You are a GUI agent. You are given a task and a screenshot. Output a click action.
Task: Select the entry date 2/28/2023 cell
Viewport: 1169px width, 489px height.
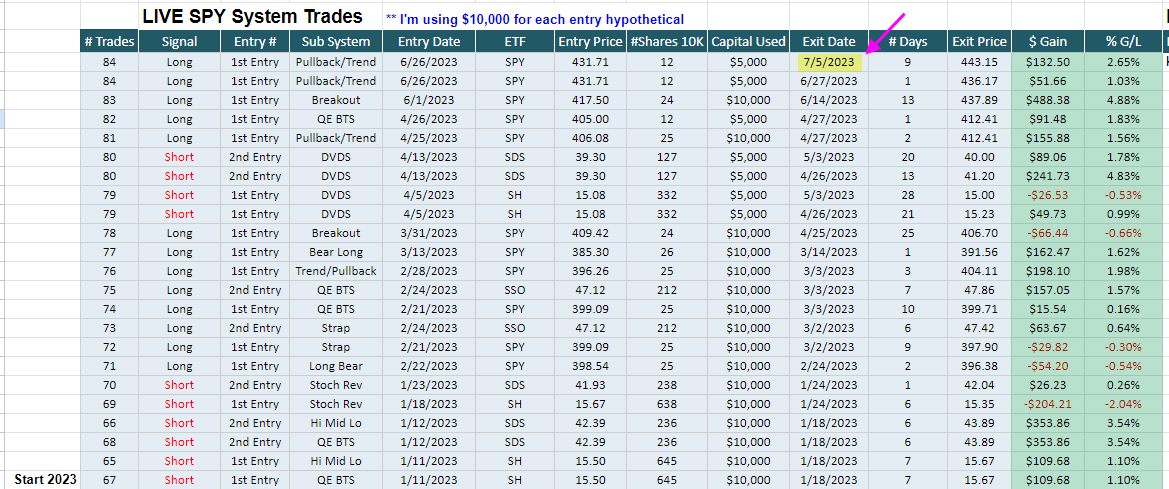click(x=429, y=271)
